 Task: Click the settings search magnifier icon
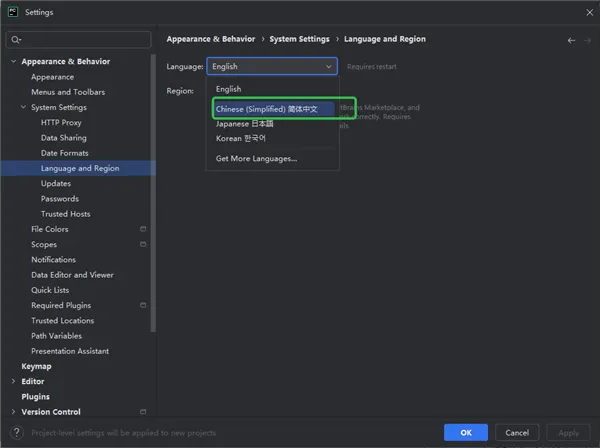pyautogui.click(x=15, y=40)
